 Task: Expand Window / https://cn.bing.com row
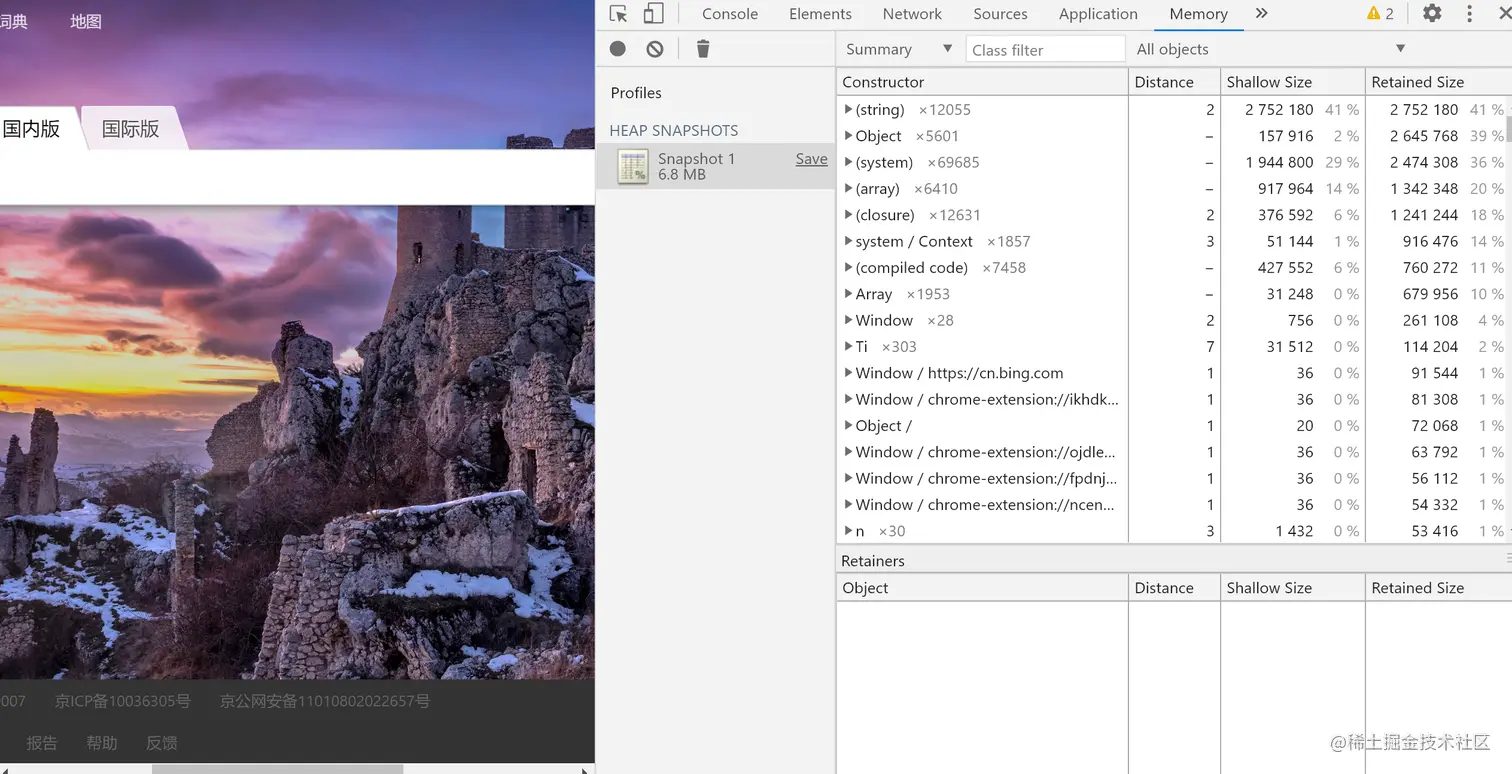848,373
